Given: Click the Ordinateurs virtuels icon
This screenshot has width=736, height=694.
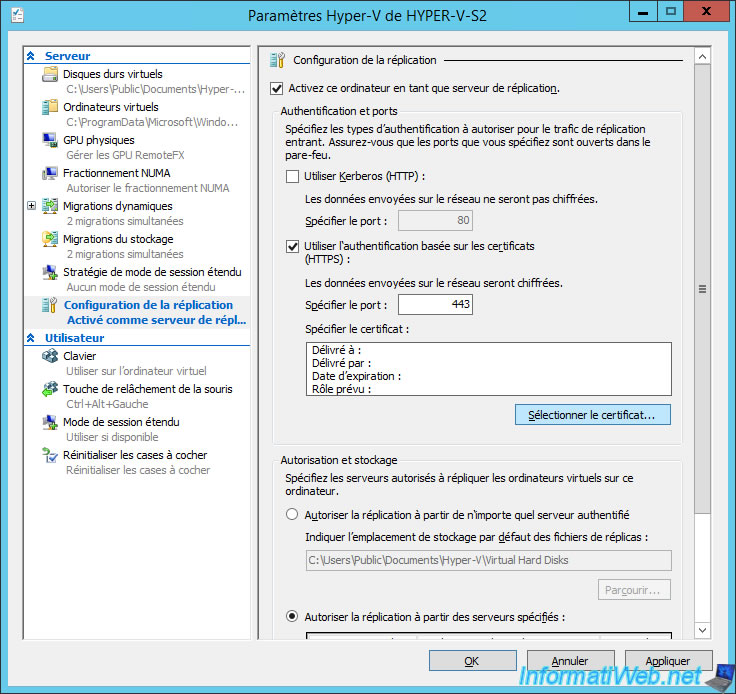Looking at the screenshot, I should [x=50, y=107].
